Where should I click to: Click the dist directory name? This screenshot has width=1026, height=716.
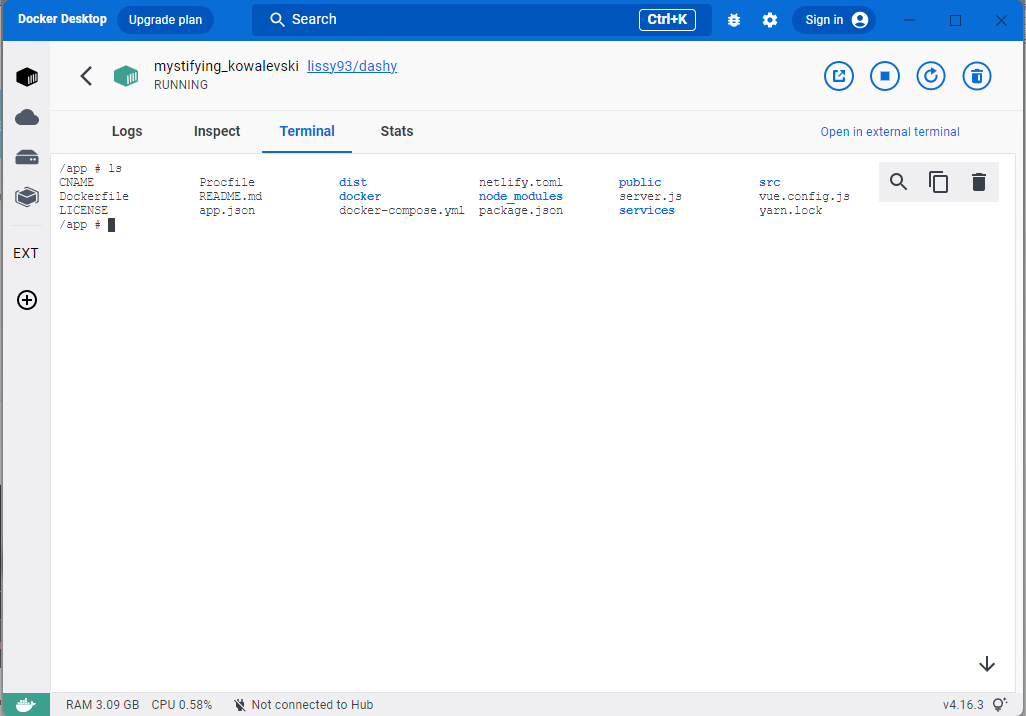pos(353,183)
